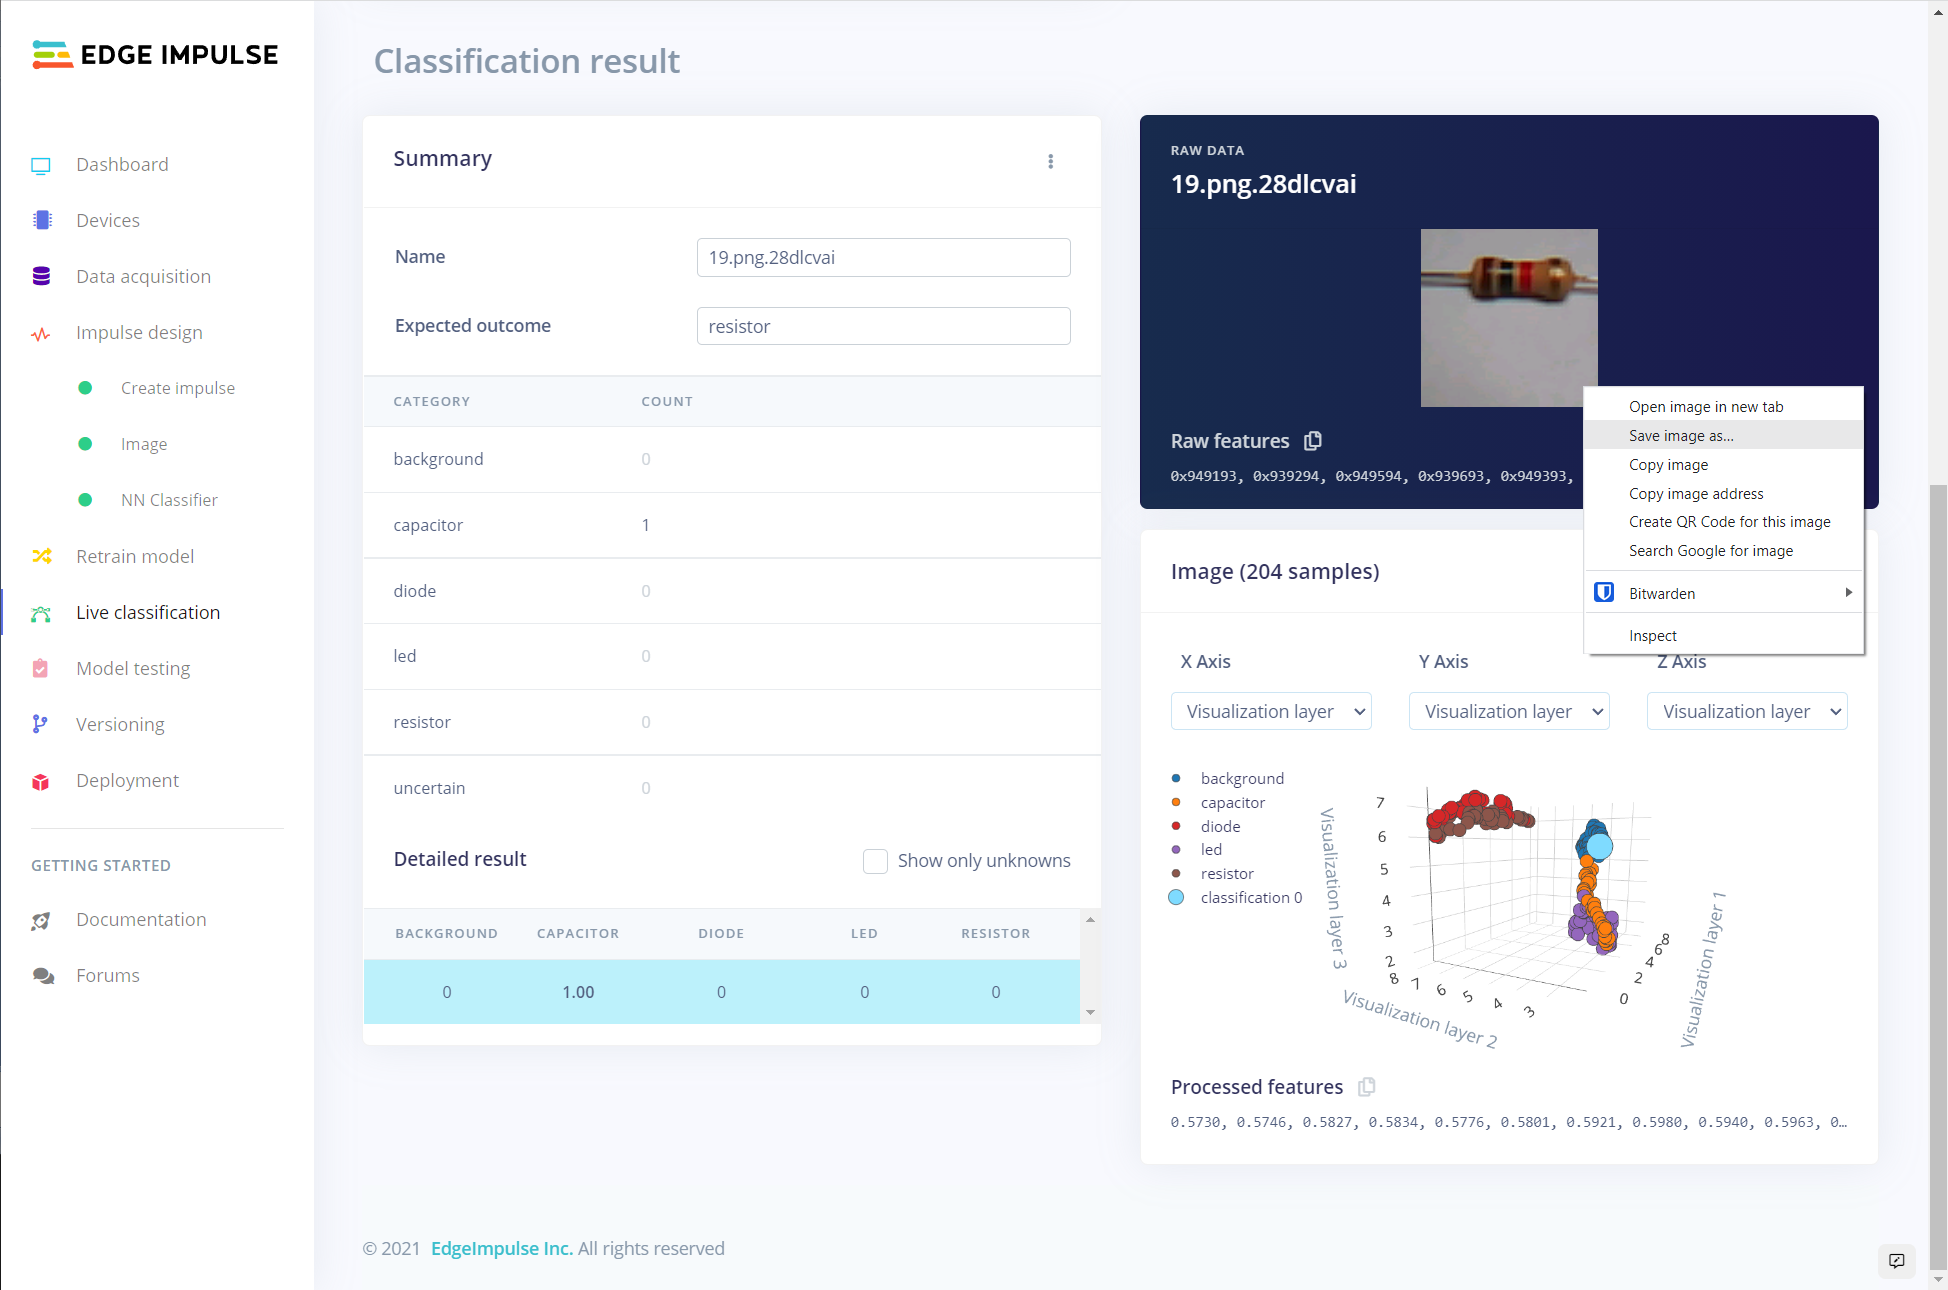Copy raw features with clipboard icon
This screenshot has height=1290, width=1948.
(x=1313, y=440)
